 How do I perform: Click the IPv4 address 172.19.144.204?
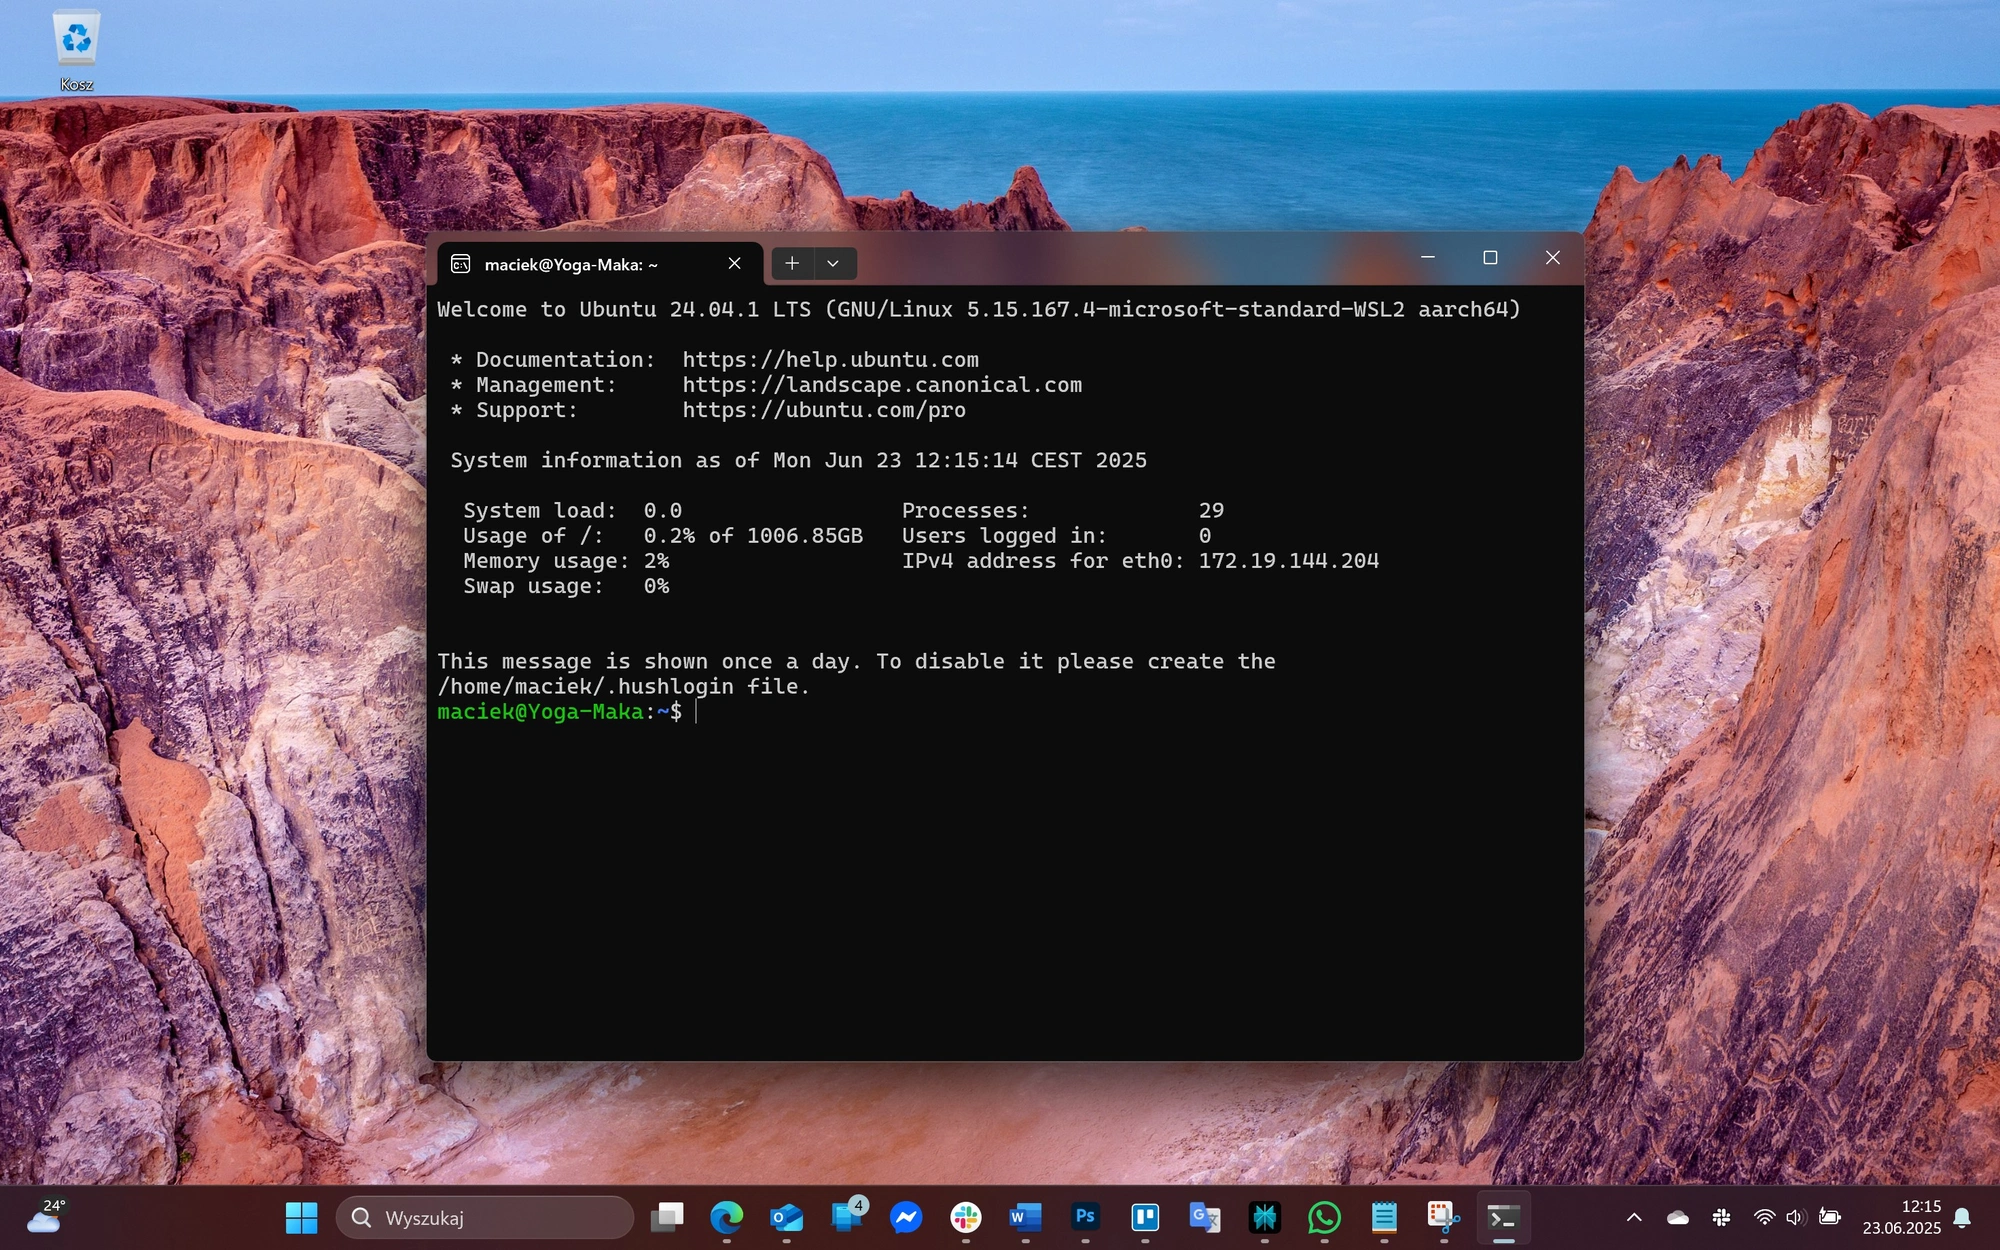(1288, 561)
